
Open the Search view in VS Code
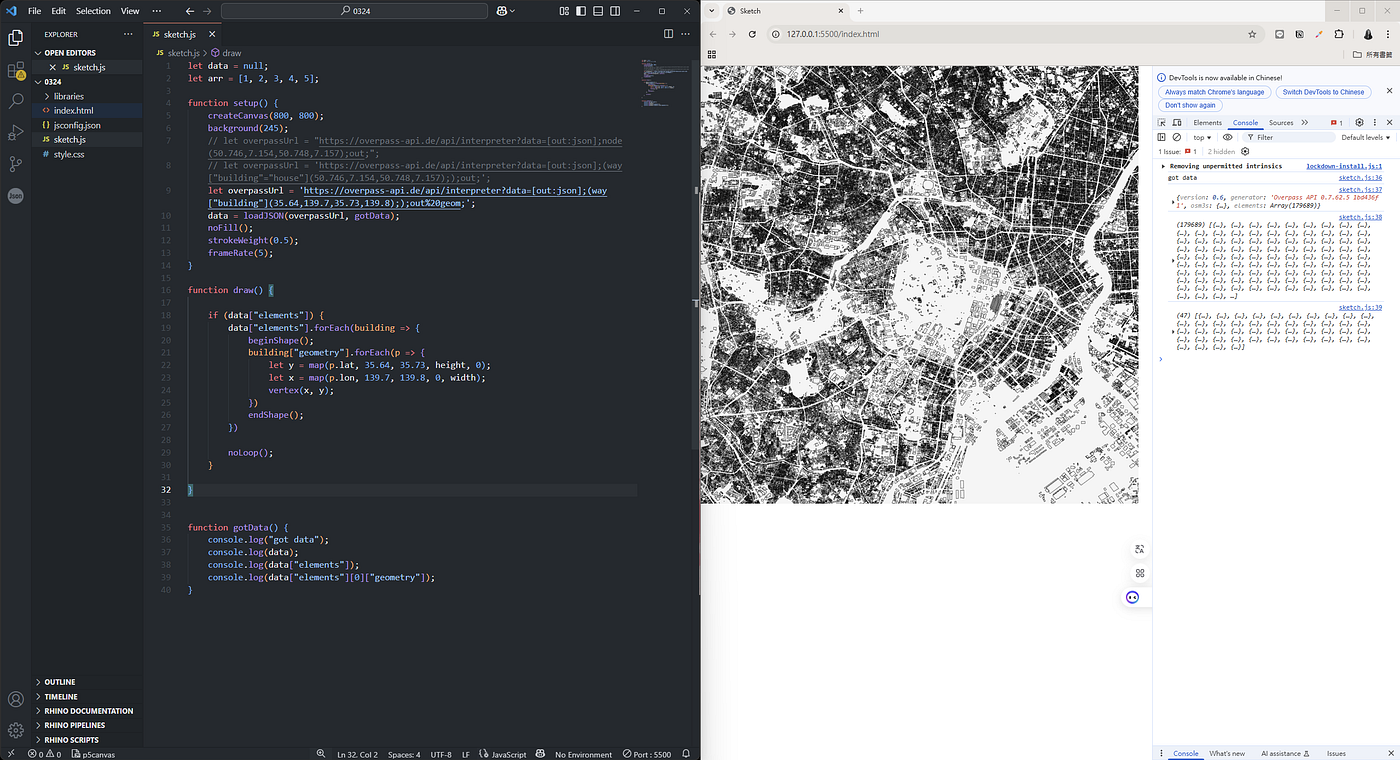[x=15, y=101]
